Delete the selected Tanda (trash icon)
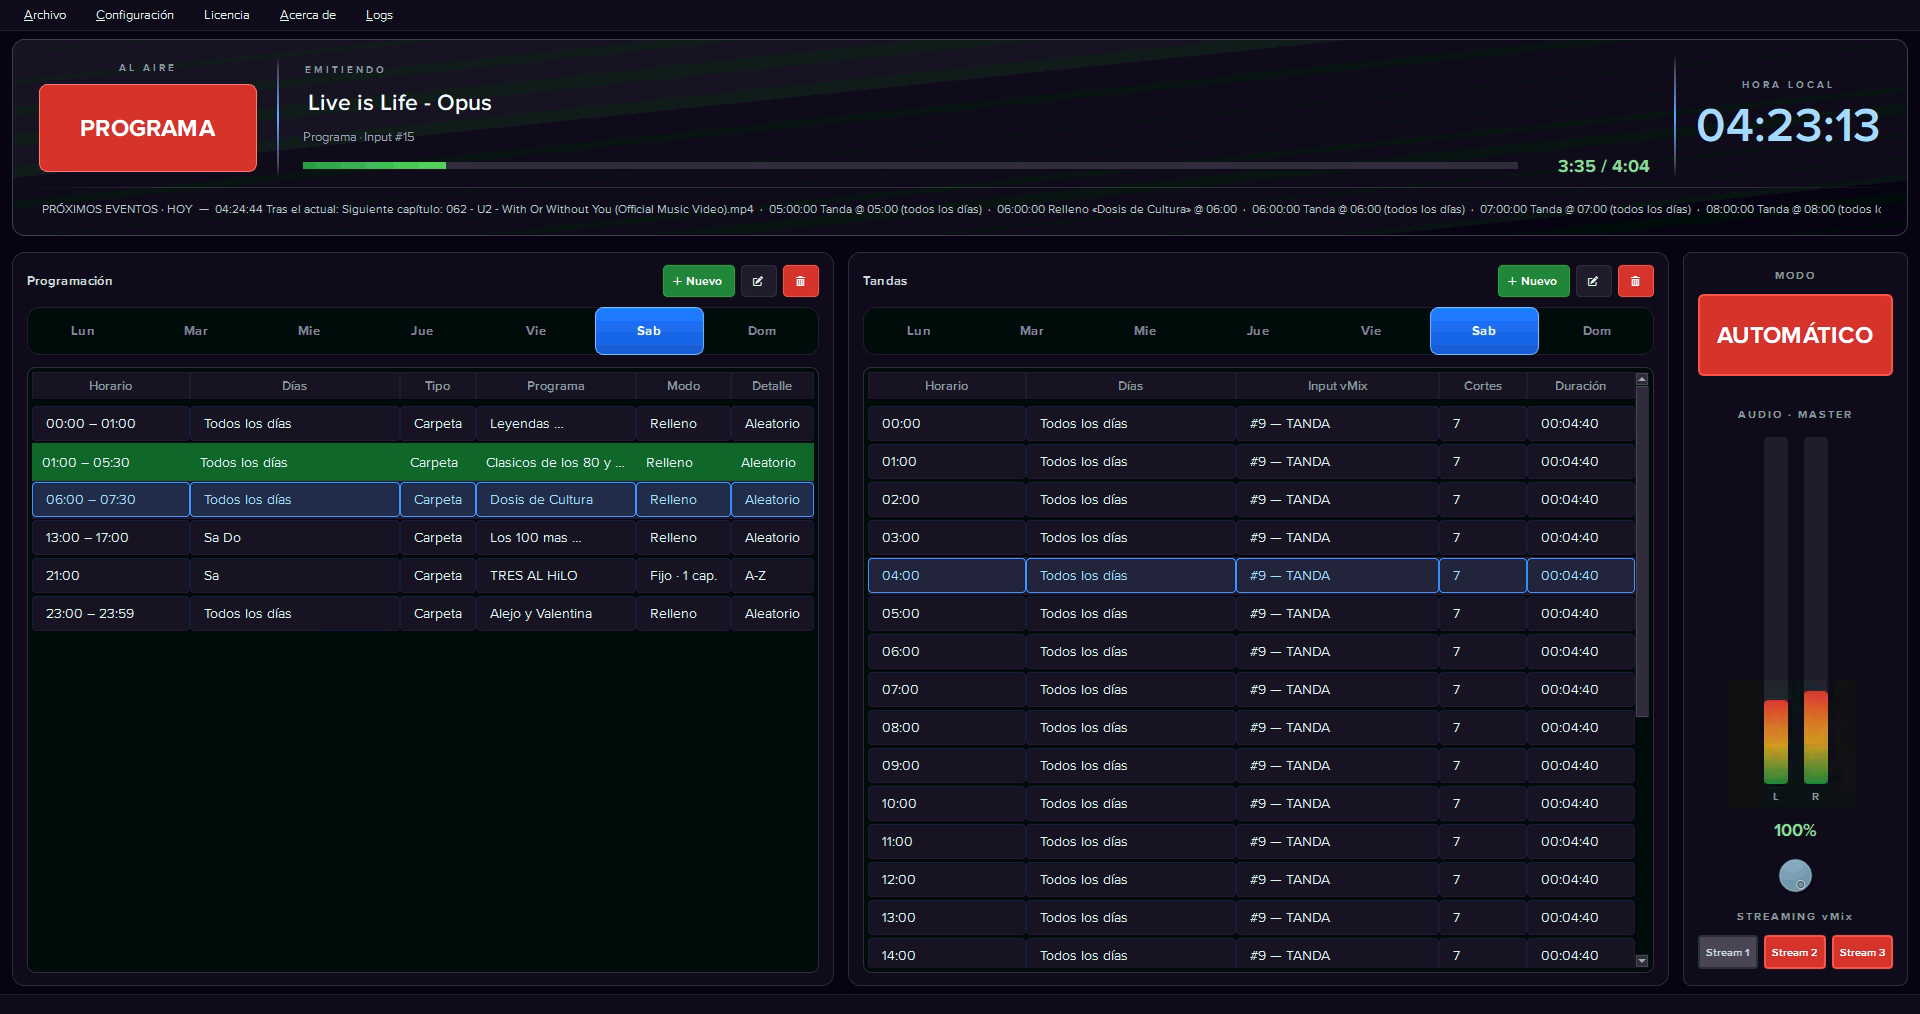This screenshot has height=1014, width=1920. (1635, 281)
